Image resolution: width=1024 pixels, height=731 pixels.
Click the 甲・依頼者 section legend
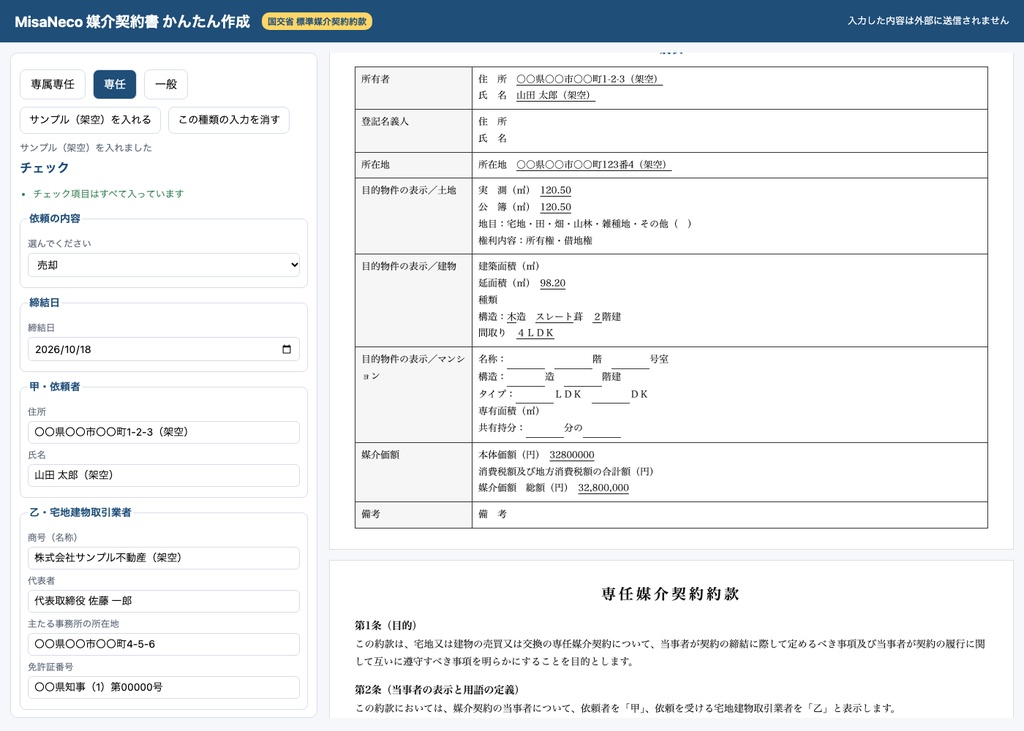pos(55,387)
